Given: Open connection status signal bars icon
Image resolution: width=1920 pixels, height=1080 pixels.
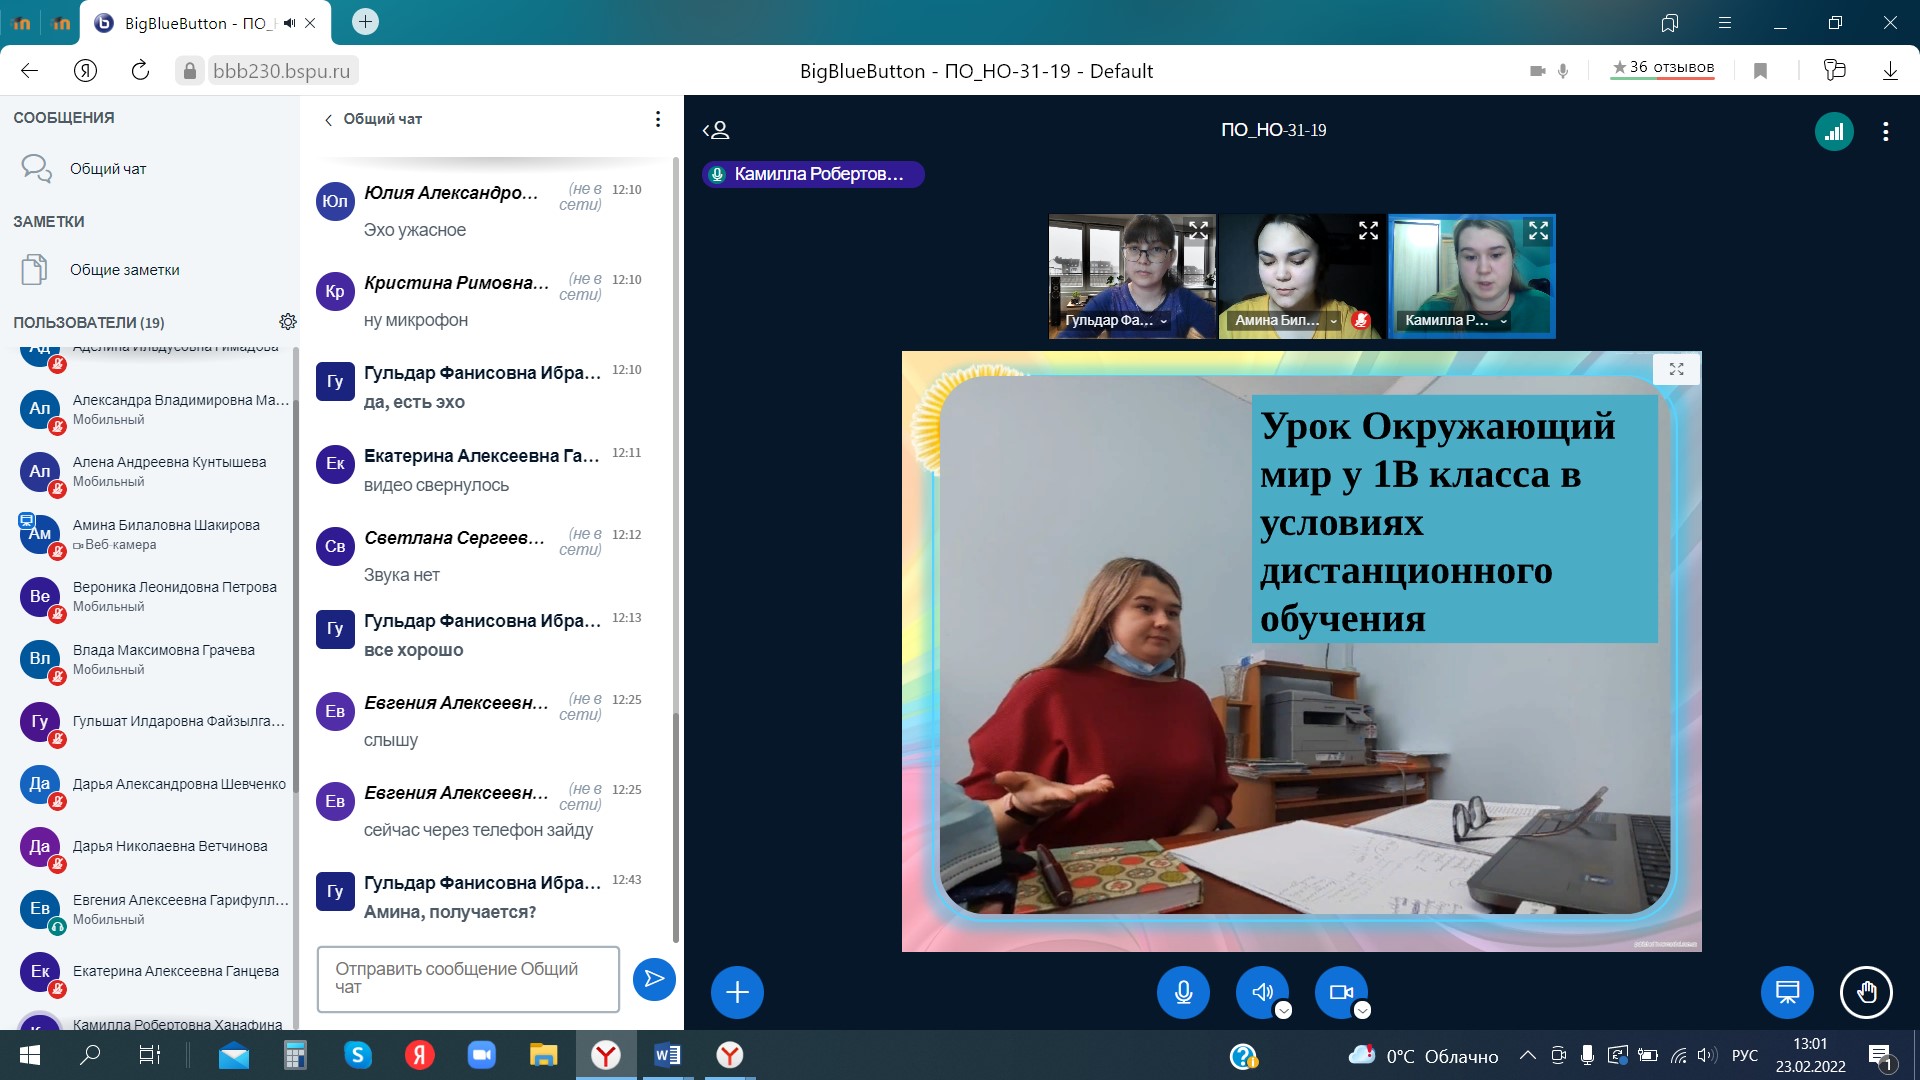Looking at the screenshot, I should 1834,131.
